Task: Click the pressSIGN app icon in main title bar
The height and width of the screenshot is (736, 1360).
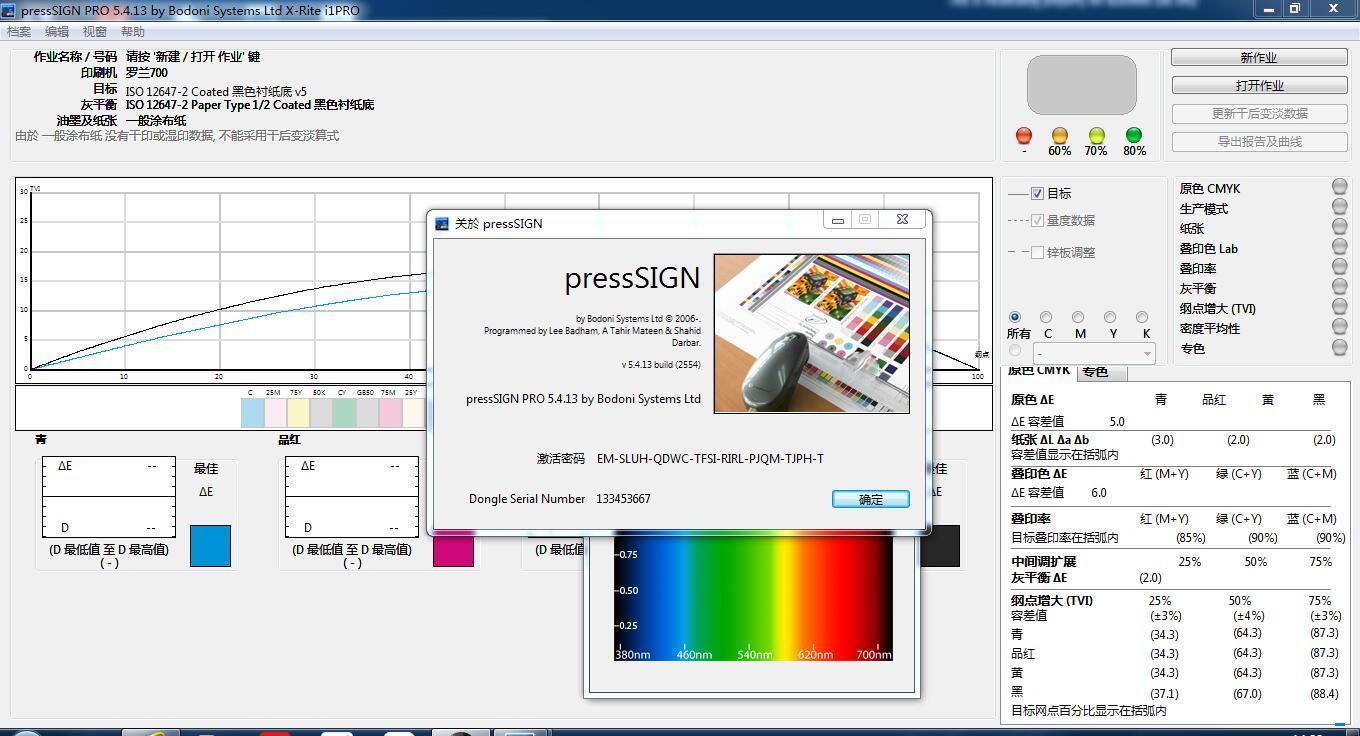Action: point(9,9)
